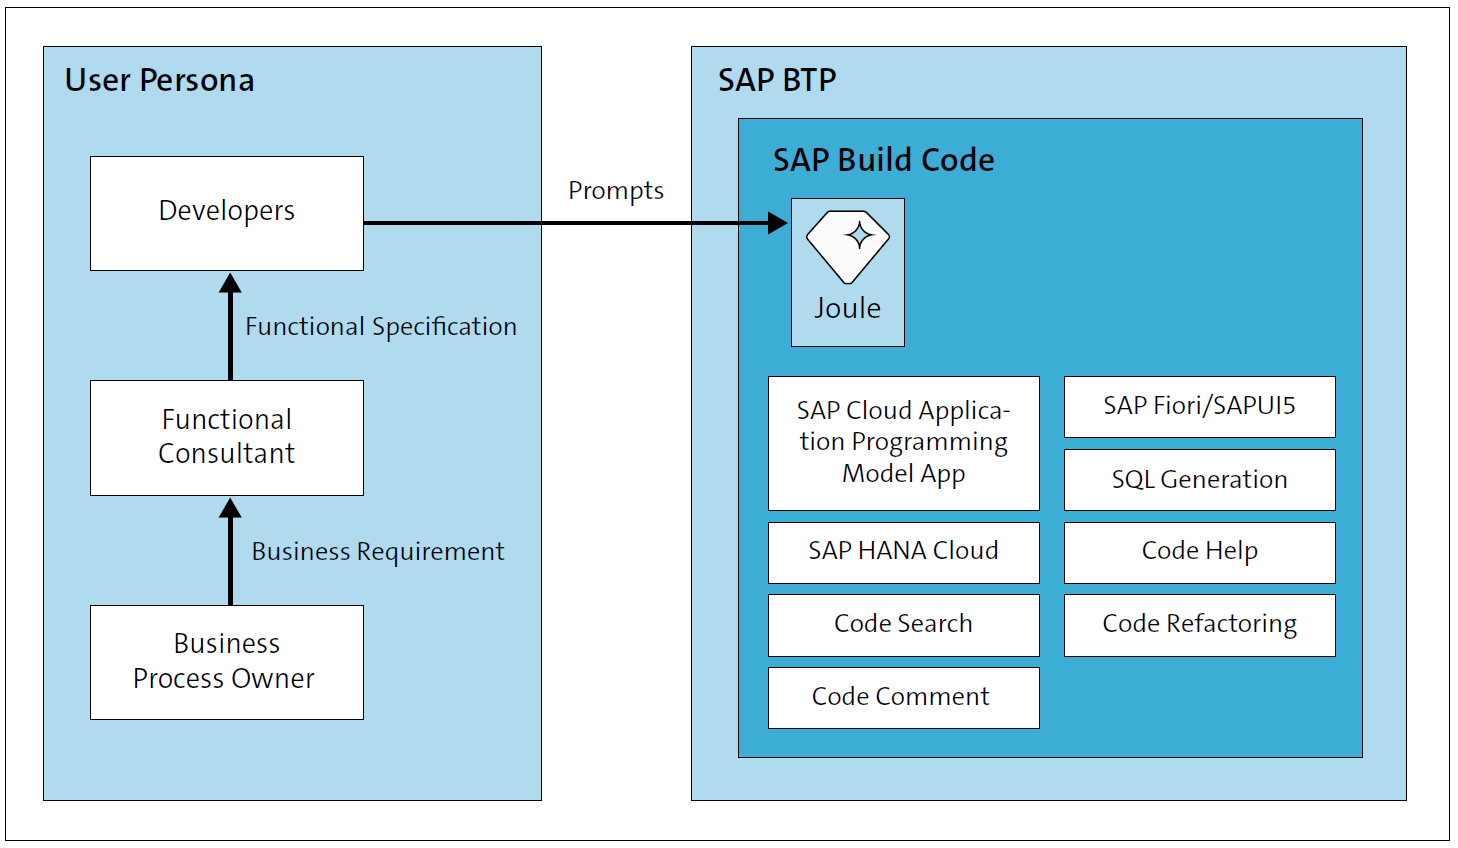The width and height of the screenshot is (1458, 848).
Task: Select the Business Process Owner box
Action: (226, 661)
